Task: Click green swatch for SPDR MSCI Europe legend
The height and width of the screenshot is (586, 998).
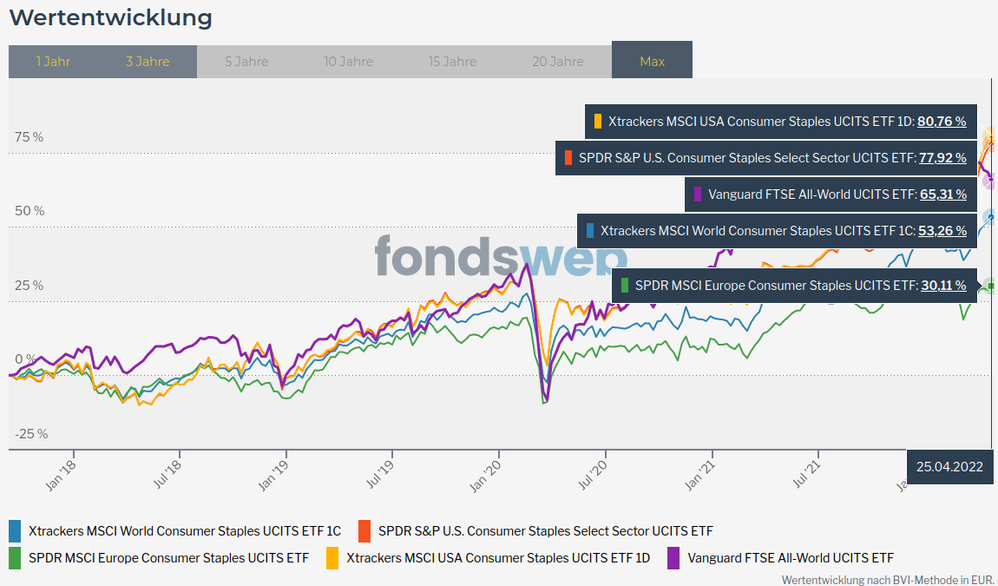Action: [15, 557]
